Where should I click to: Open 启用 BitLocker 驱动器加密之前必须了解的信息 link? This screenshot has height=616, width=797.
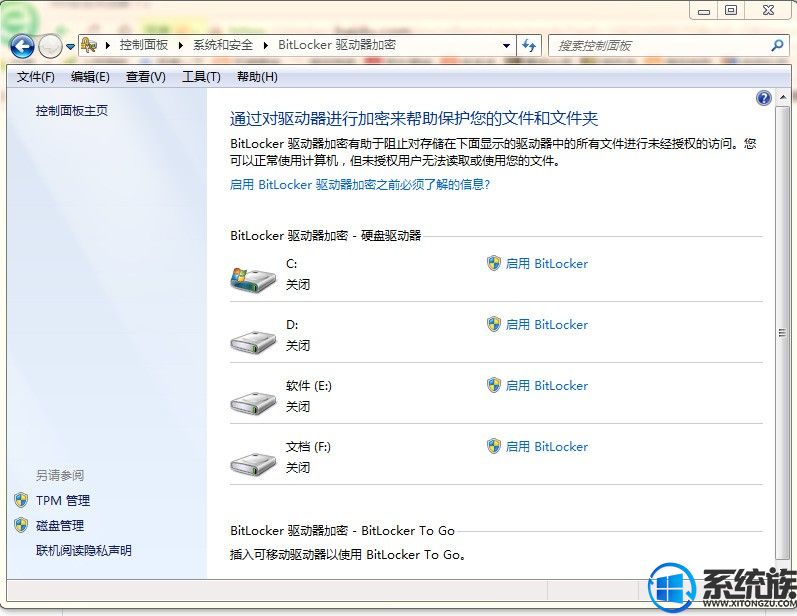(360, 184)
